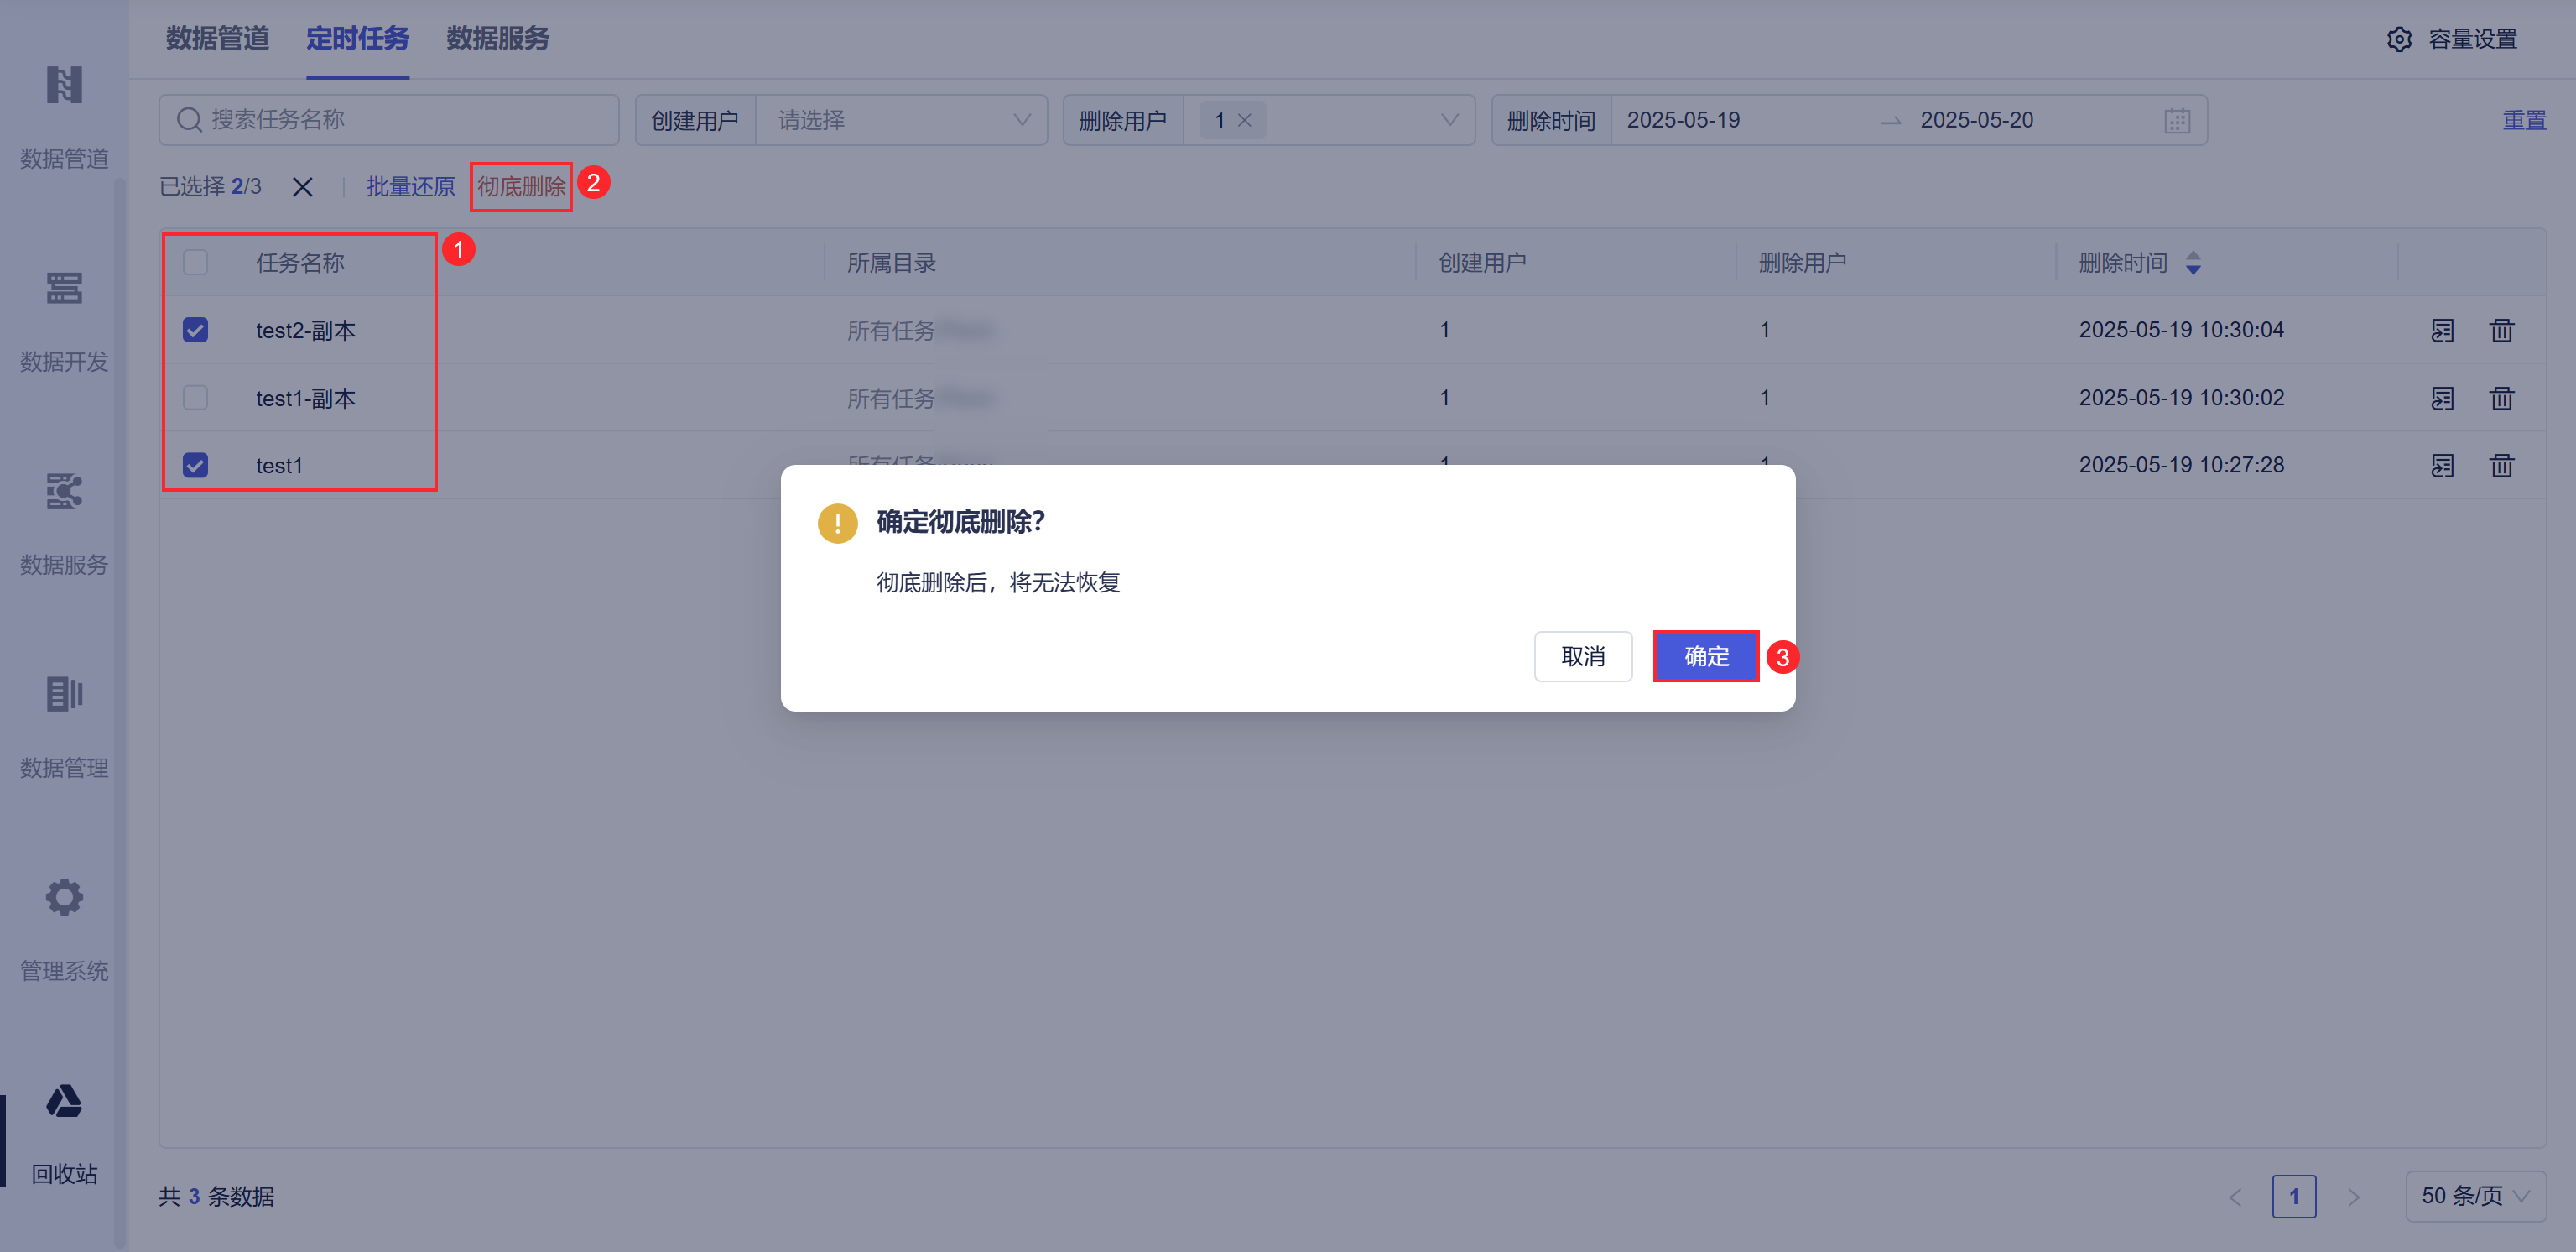
Task: Switch to the 数据服务 top tab
Action: pos(497,38)
